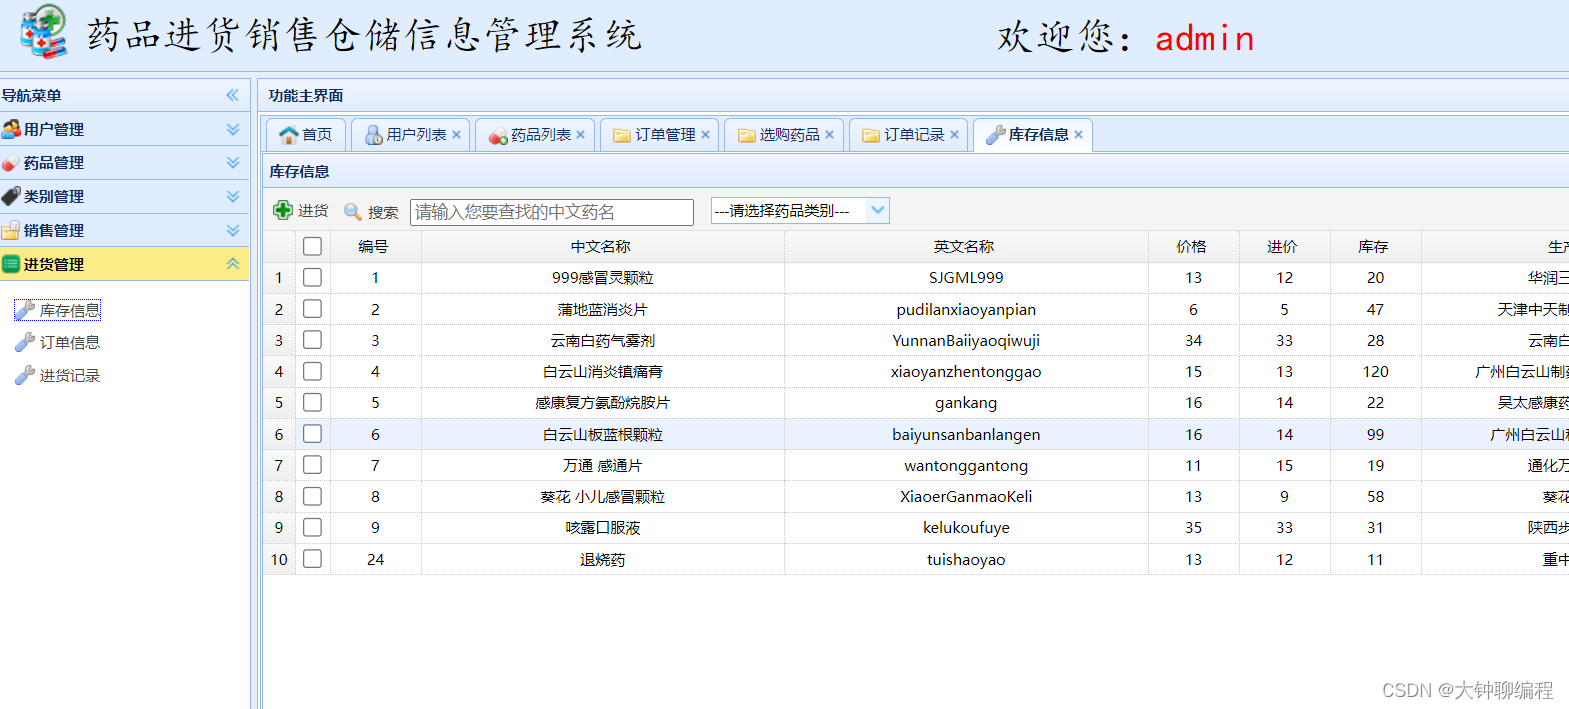Click the wrench icon beside 进货记录
Screen dimensions: 1569x709
point(25,376)
